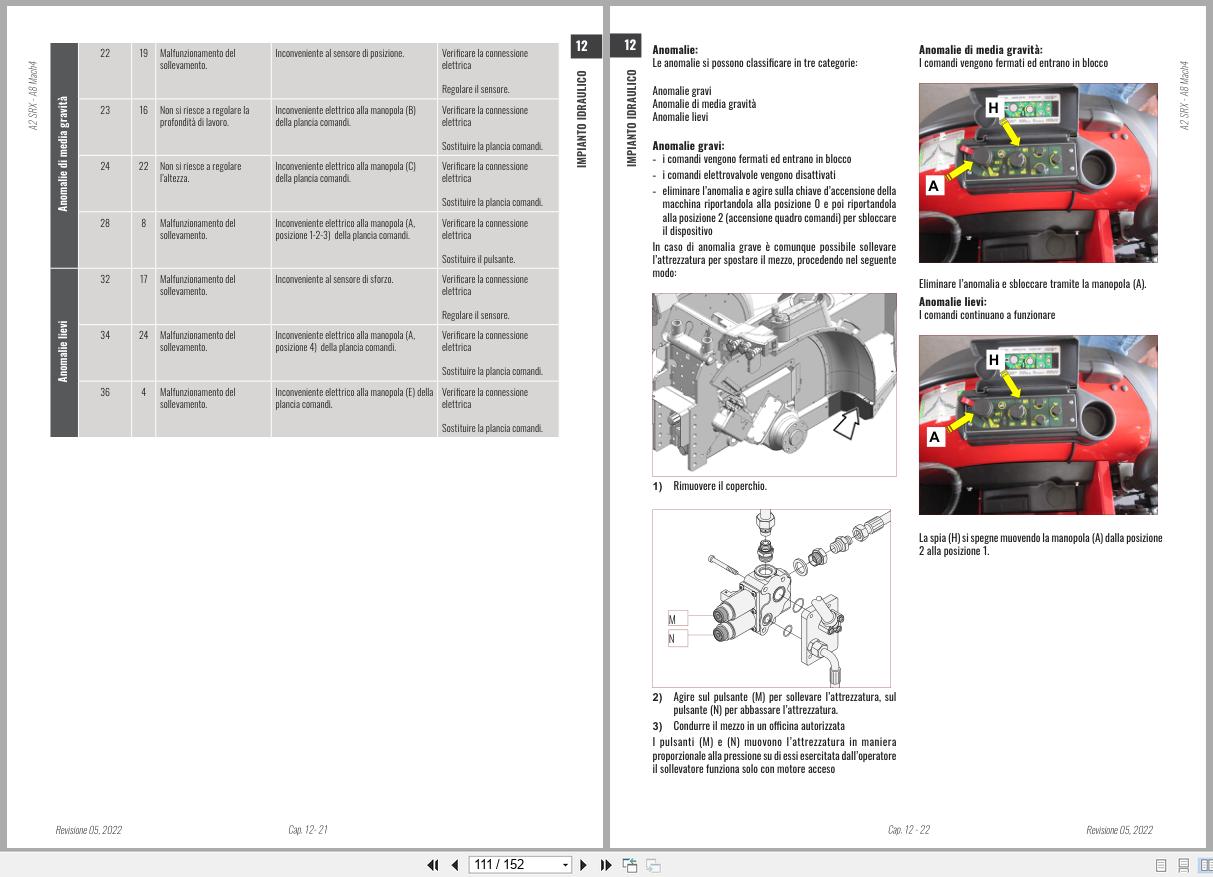
Task: Click '3) Condurre il mezzo in un officina' step
Action: click(749, 725)
